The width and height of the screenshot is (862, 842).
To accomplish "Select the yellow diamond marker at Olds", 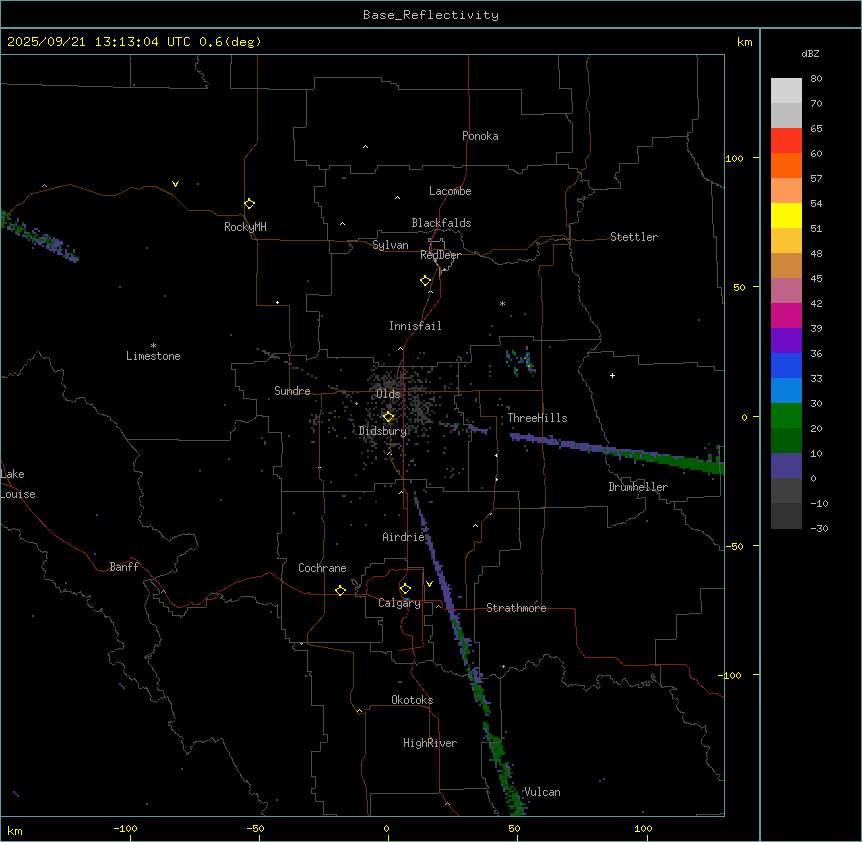I will 389,417.
